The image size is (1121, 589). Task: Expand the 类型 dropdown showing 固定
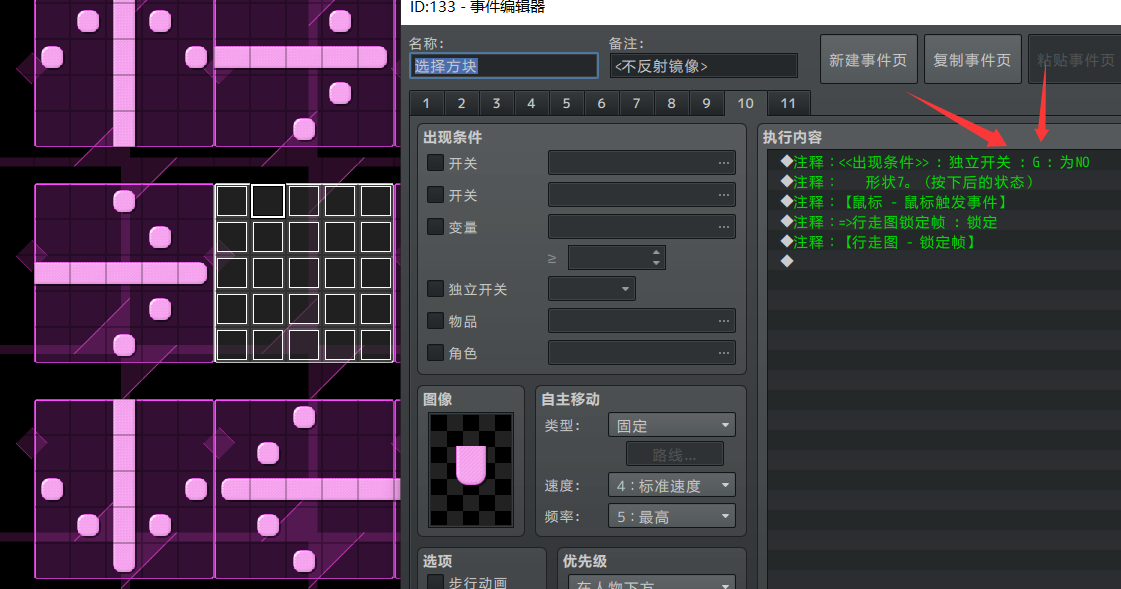tap(671, 425)
